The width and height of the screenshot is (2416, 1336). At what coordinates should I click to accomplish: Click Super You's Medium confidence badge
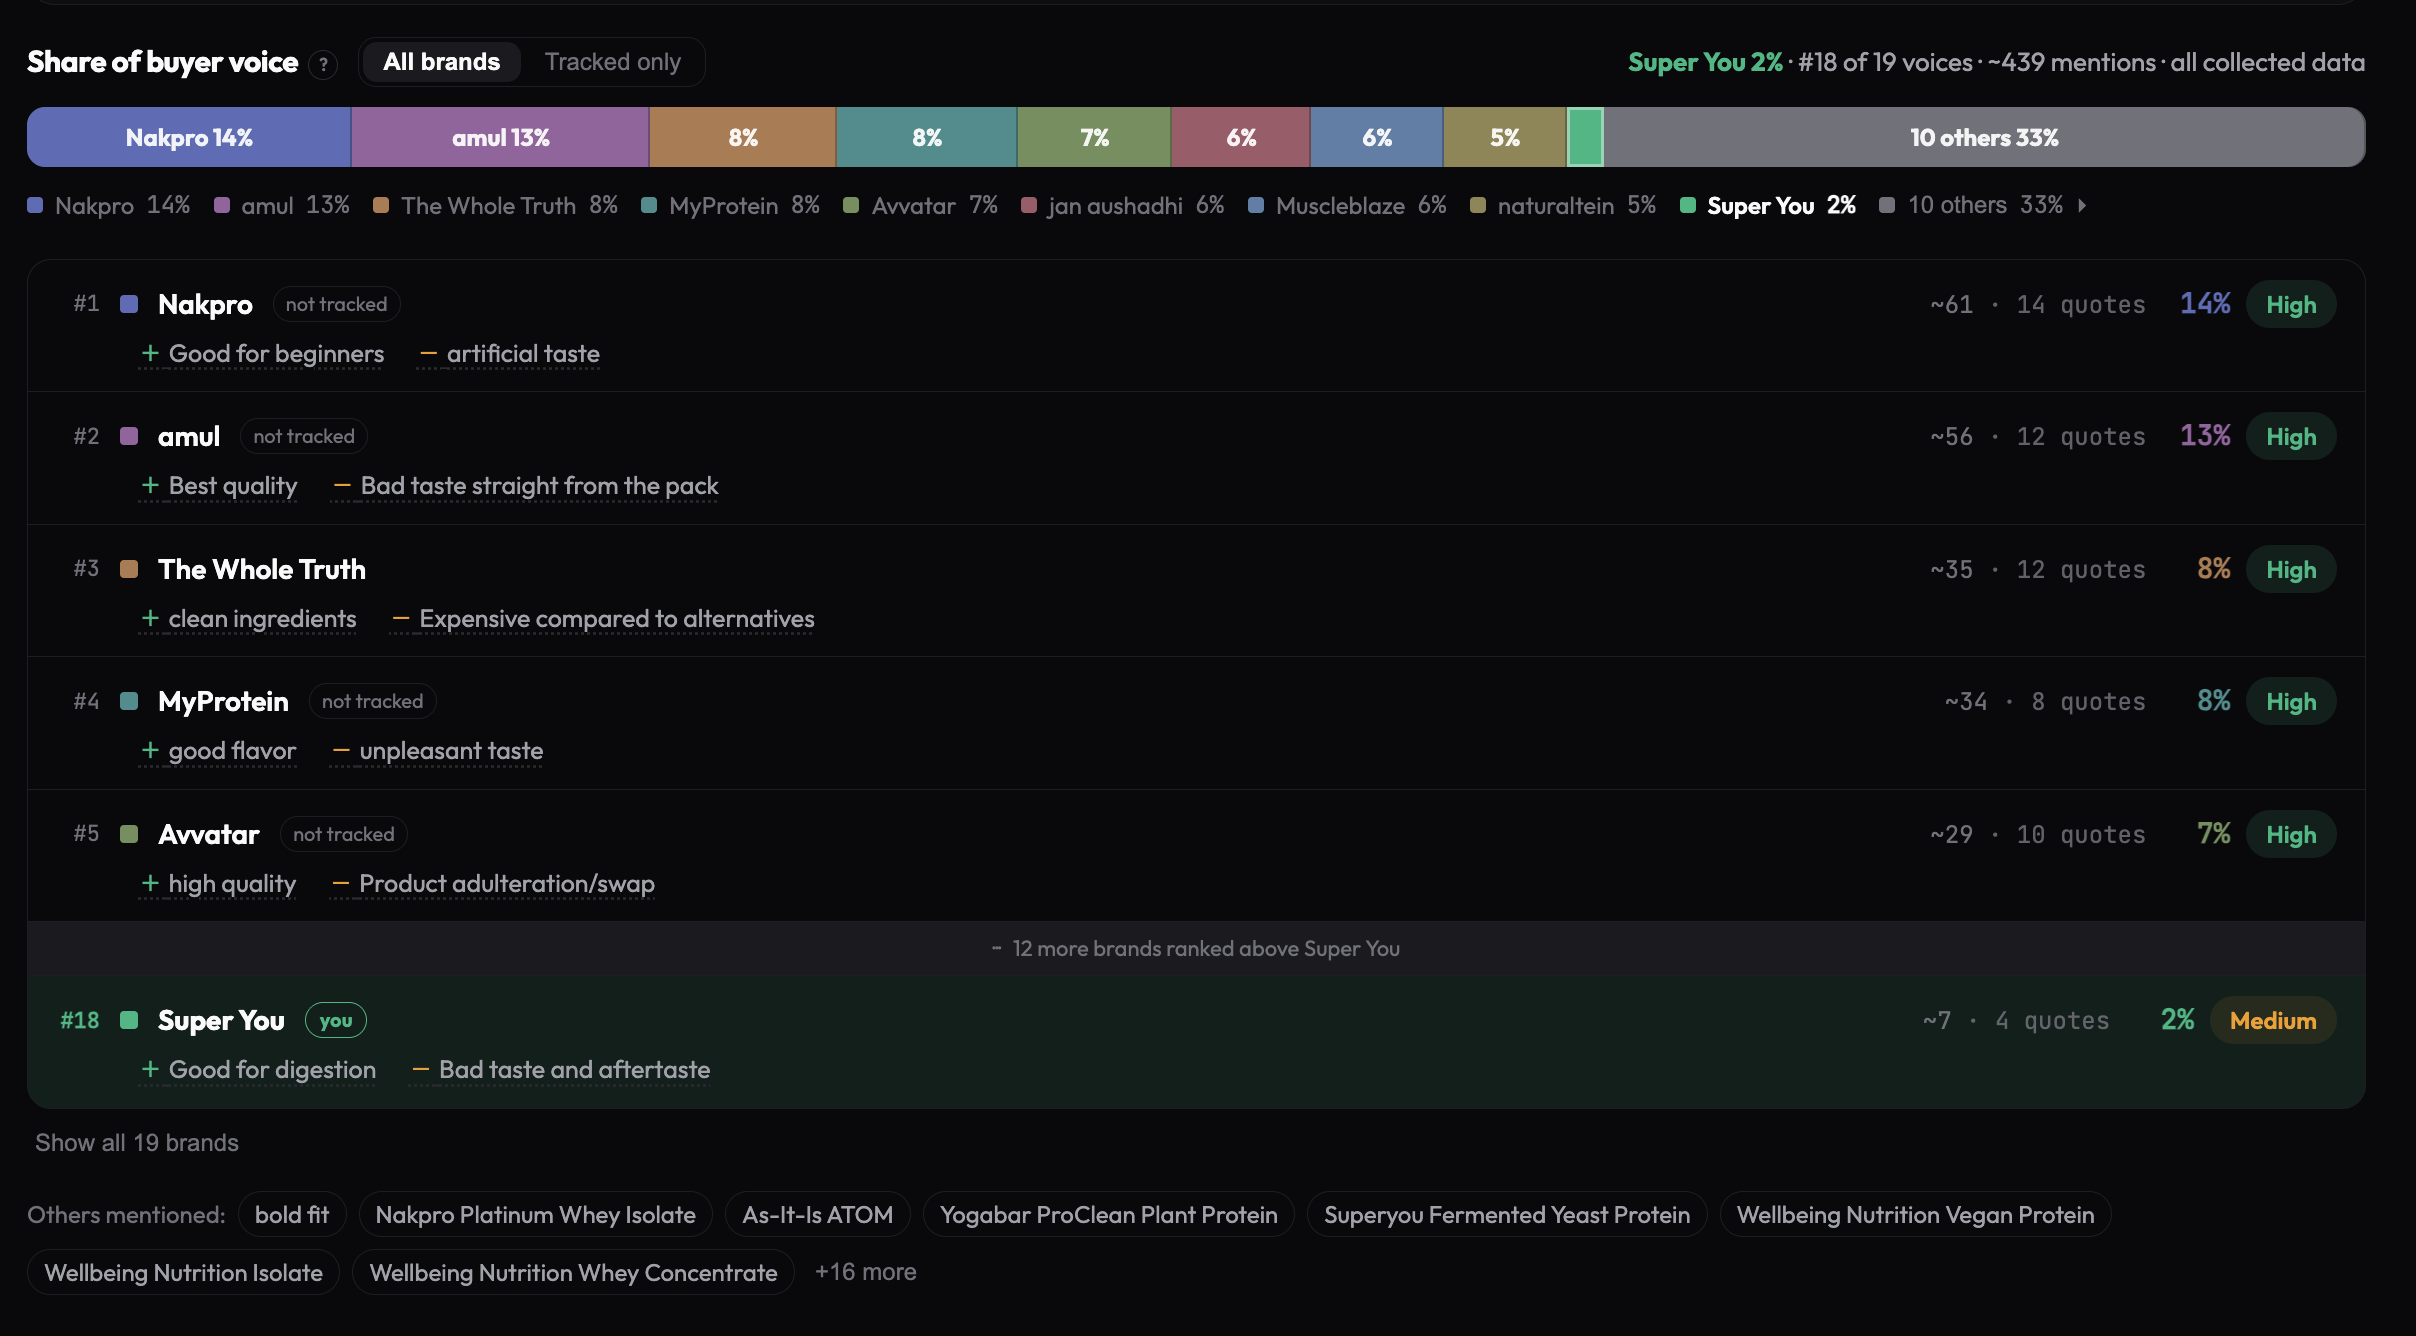point(2273,1020)
